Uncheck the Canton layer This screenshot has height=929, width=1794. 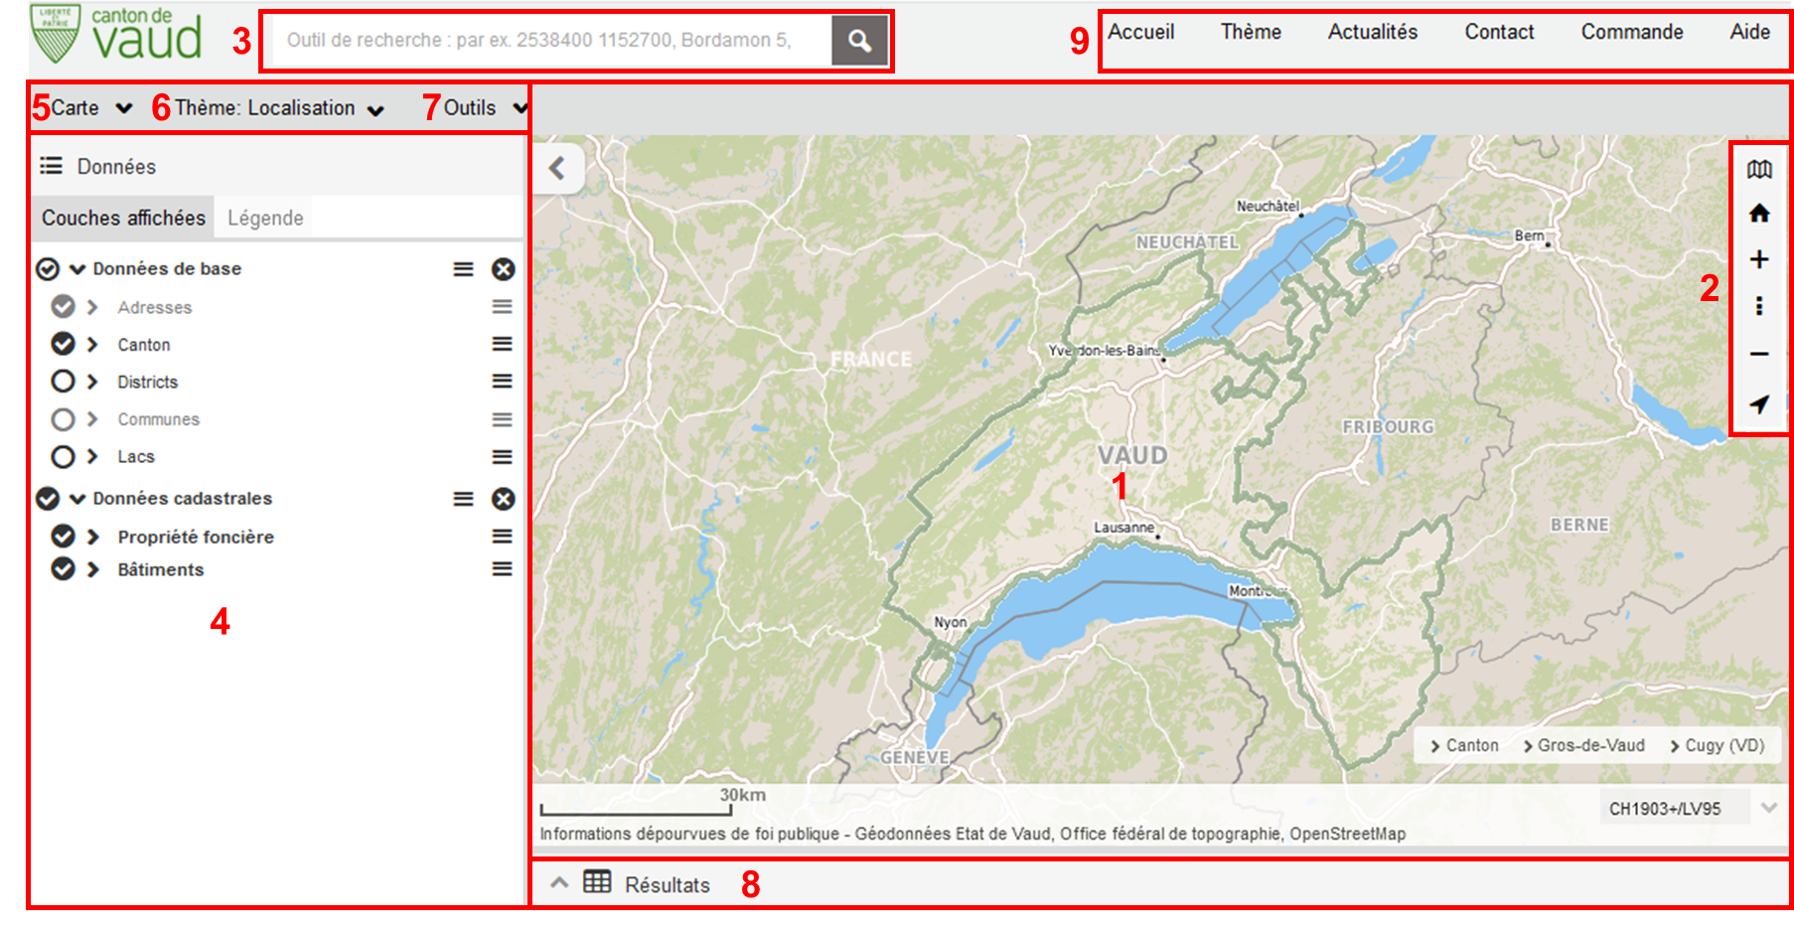point(63,344)
